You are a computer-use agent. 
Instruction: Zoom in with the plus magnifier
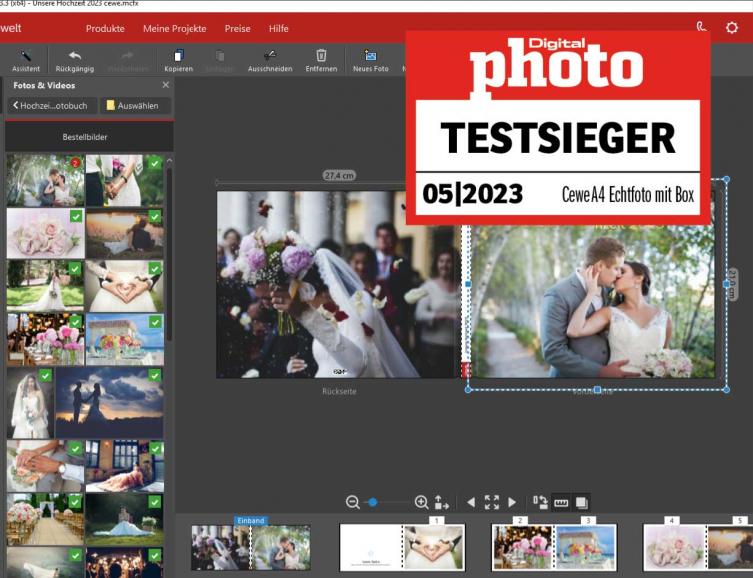coord(421,502)
